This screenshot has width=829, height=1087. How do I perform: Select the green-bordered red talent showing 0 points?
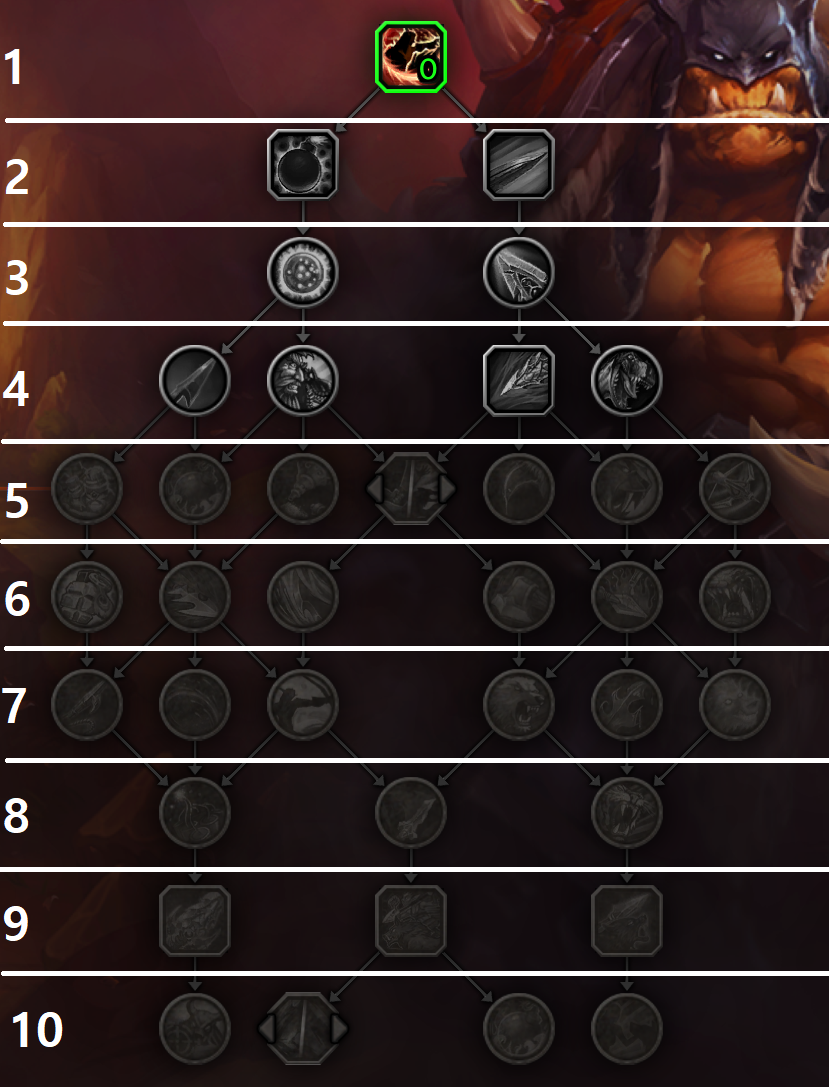(x=411, y=57)
